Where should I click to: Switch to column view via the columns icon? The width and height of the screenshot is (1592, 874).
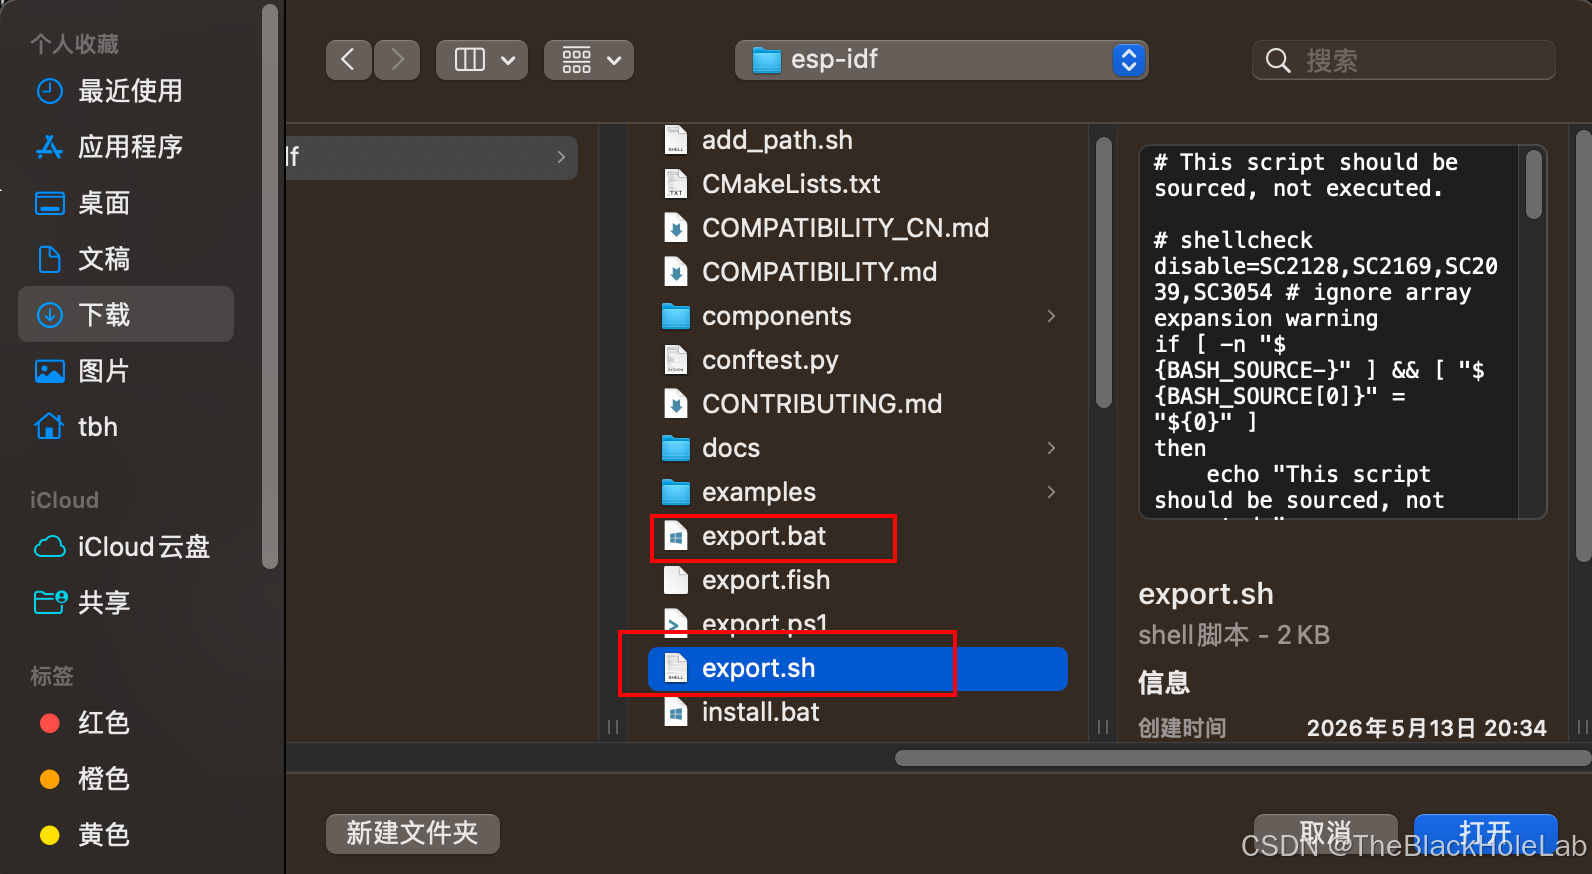pos(470,60)
